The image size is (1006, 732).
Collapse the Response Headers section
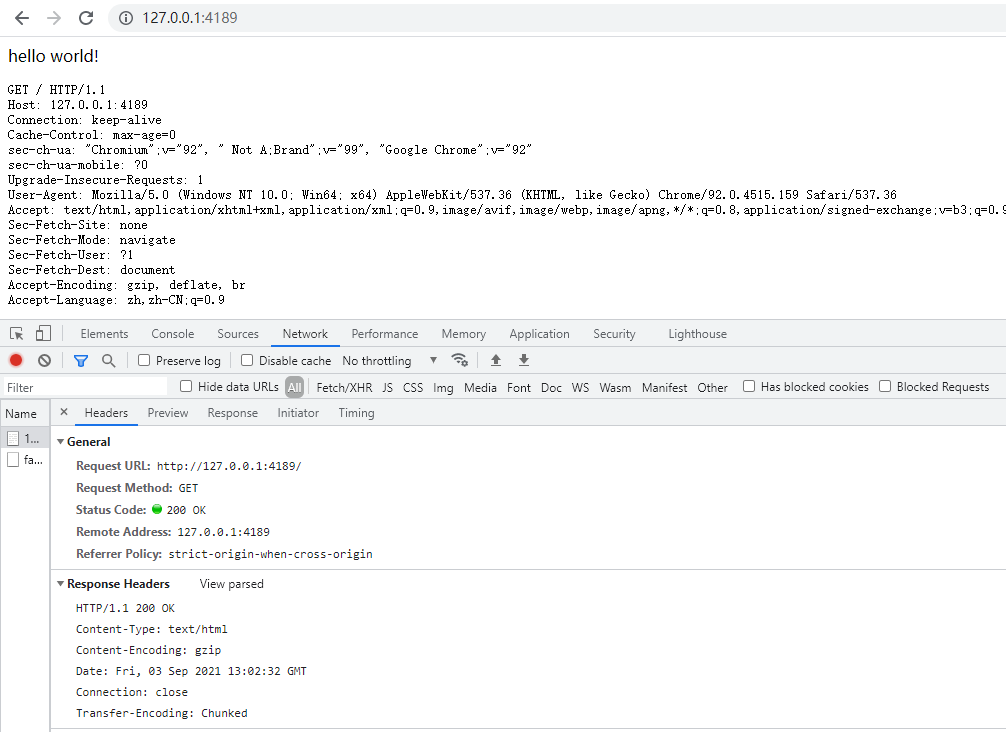[x=60, y=583]
